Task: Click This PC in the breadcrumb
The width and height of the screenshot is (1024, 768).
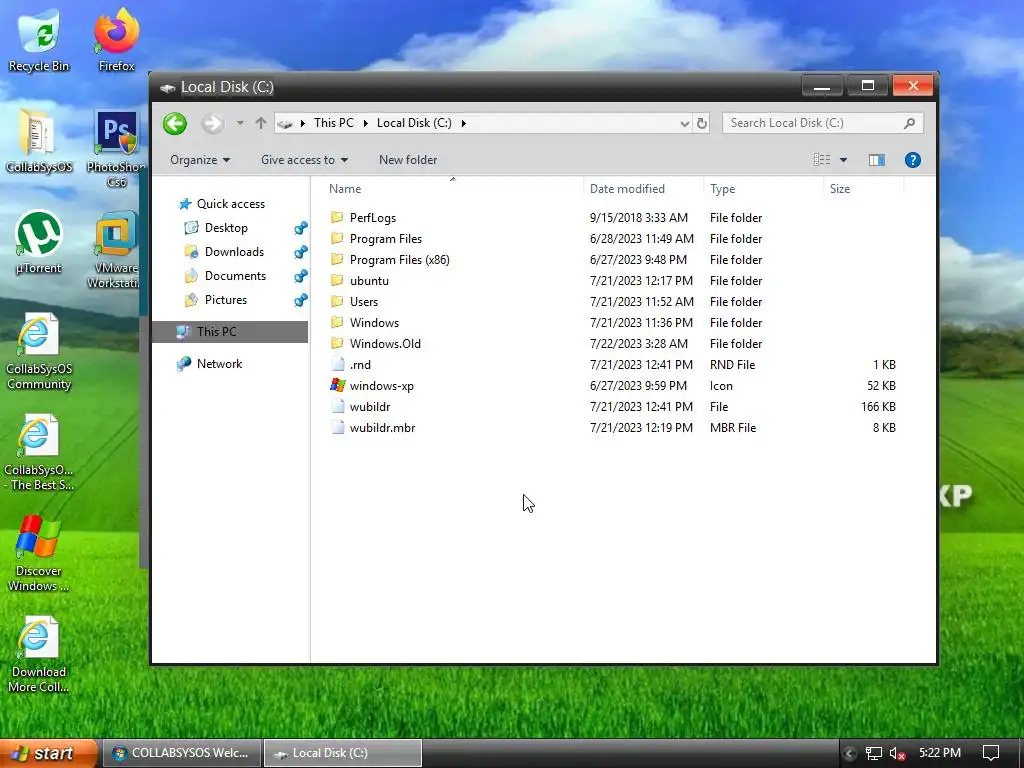Action: coord(334,123)
